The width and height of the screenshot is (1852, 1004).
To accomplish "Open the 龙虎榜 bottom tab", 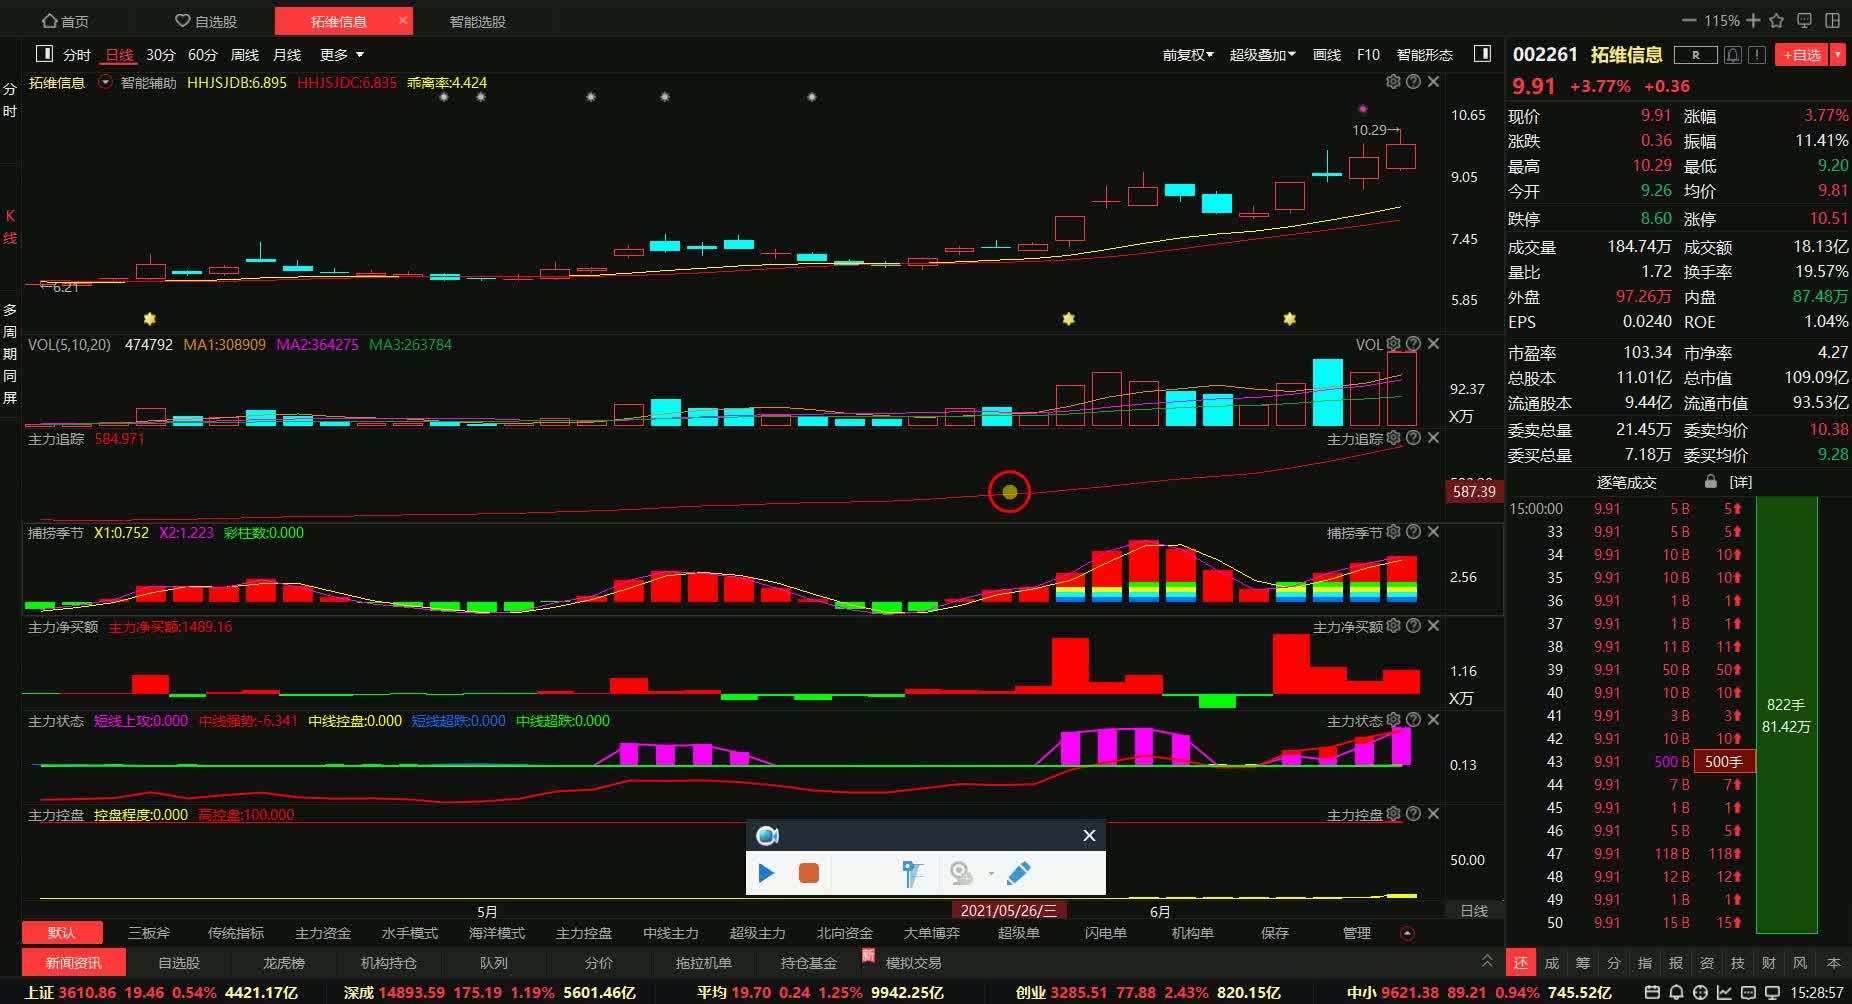I will pos(284,963).
